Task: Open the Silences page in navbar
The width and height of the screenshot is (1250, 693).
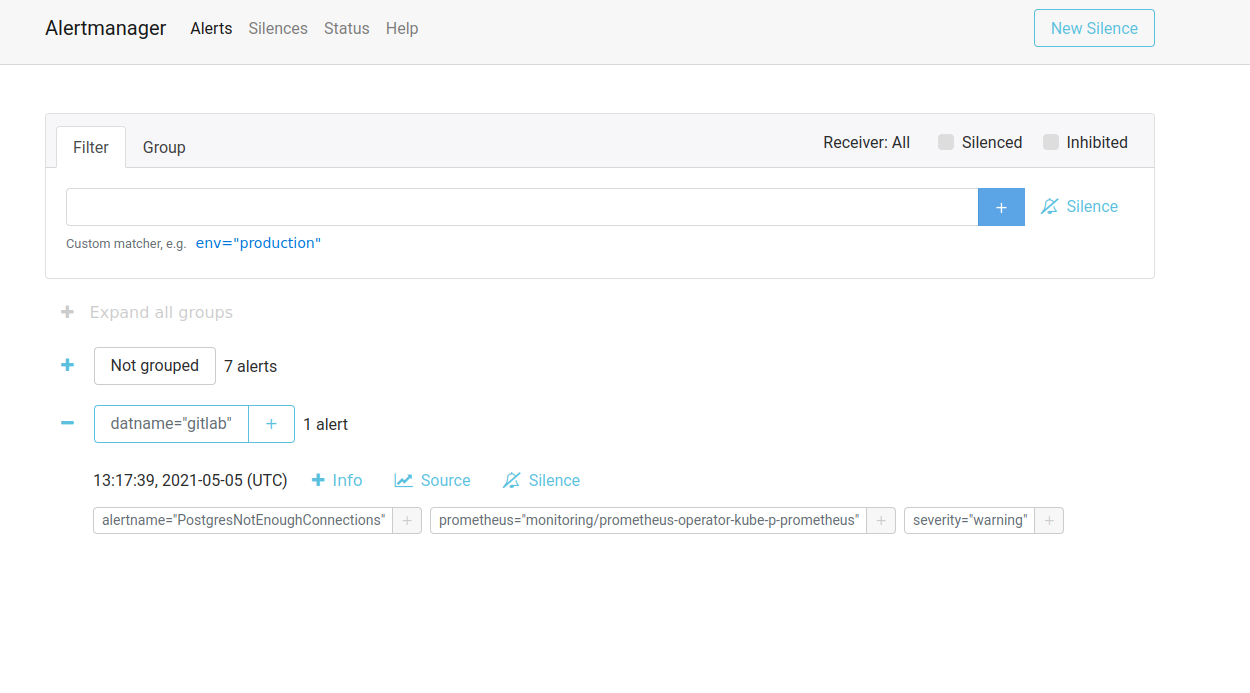Action: [278, 28]
